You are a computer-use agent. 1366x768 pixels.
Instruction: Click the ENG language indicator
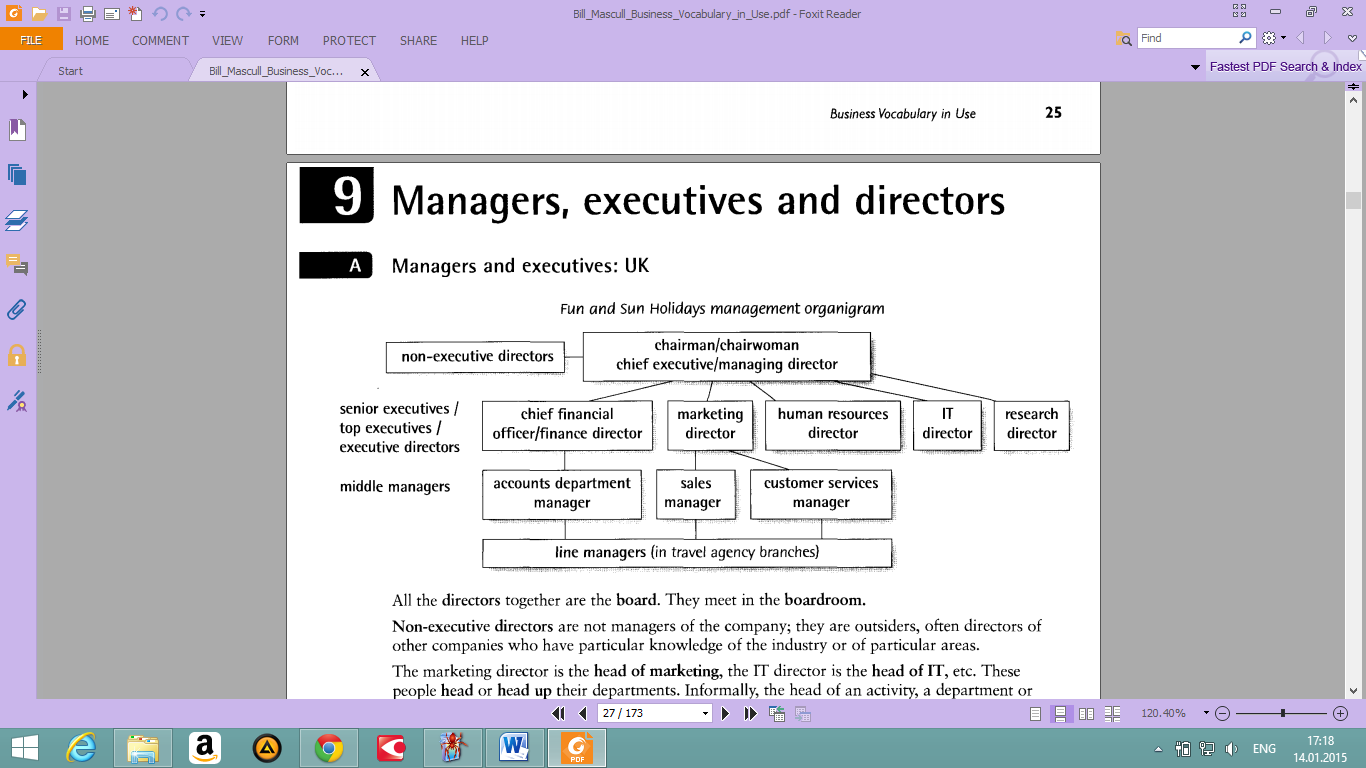[1264, 749]
